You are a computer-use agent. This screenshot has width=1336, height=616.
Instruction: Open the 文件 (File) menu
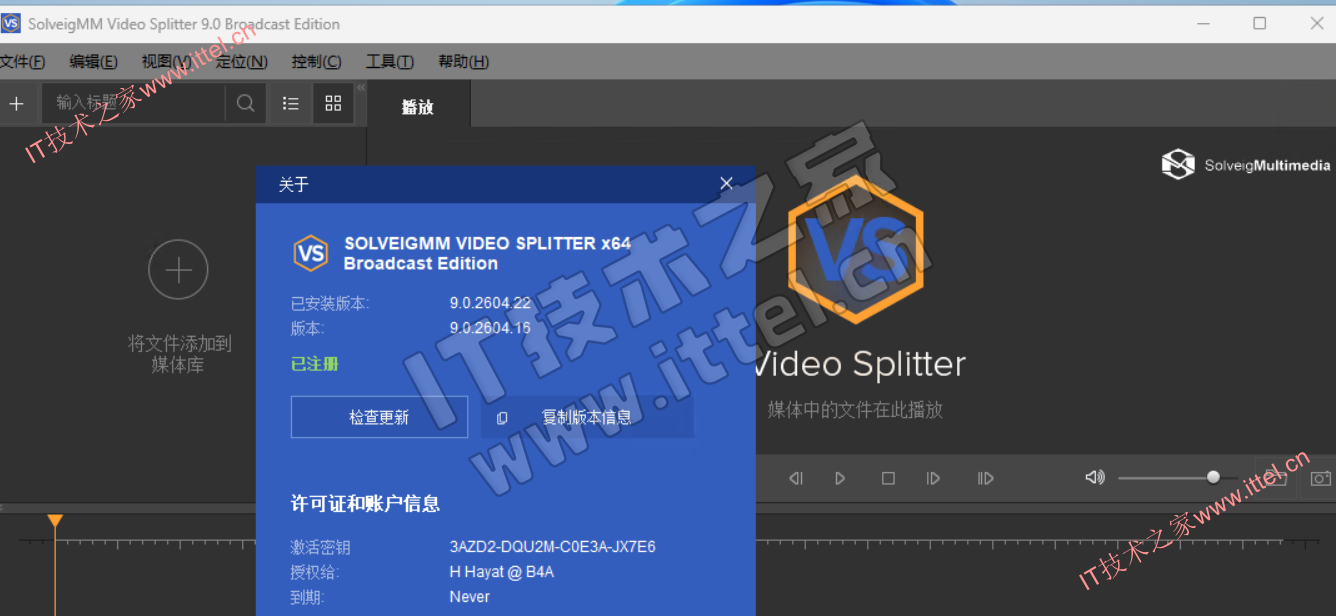(22, 62)
